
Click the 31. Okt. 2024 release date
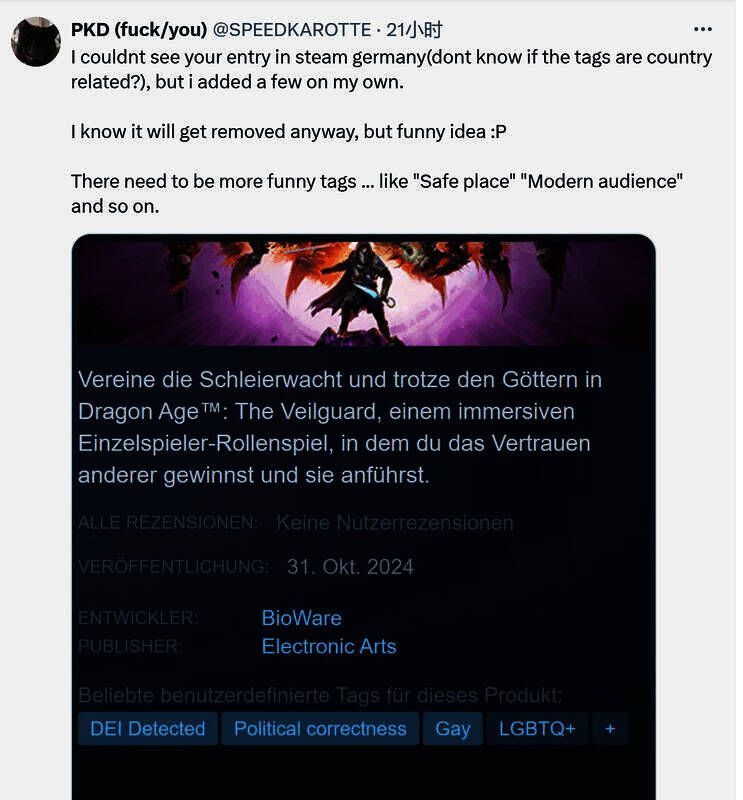tap(350, 567)
